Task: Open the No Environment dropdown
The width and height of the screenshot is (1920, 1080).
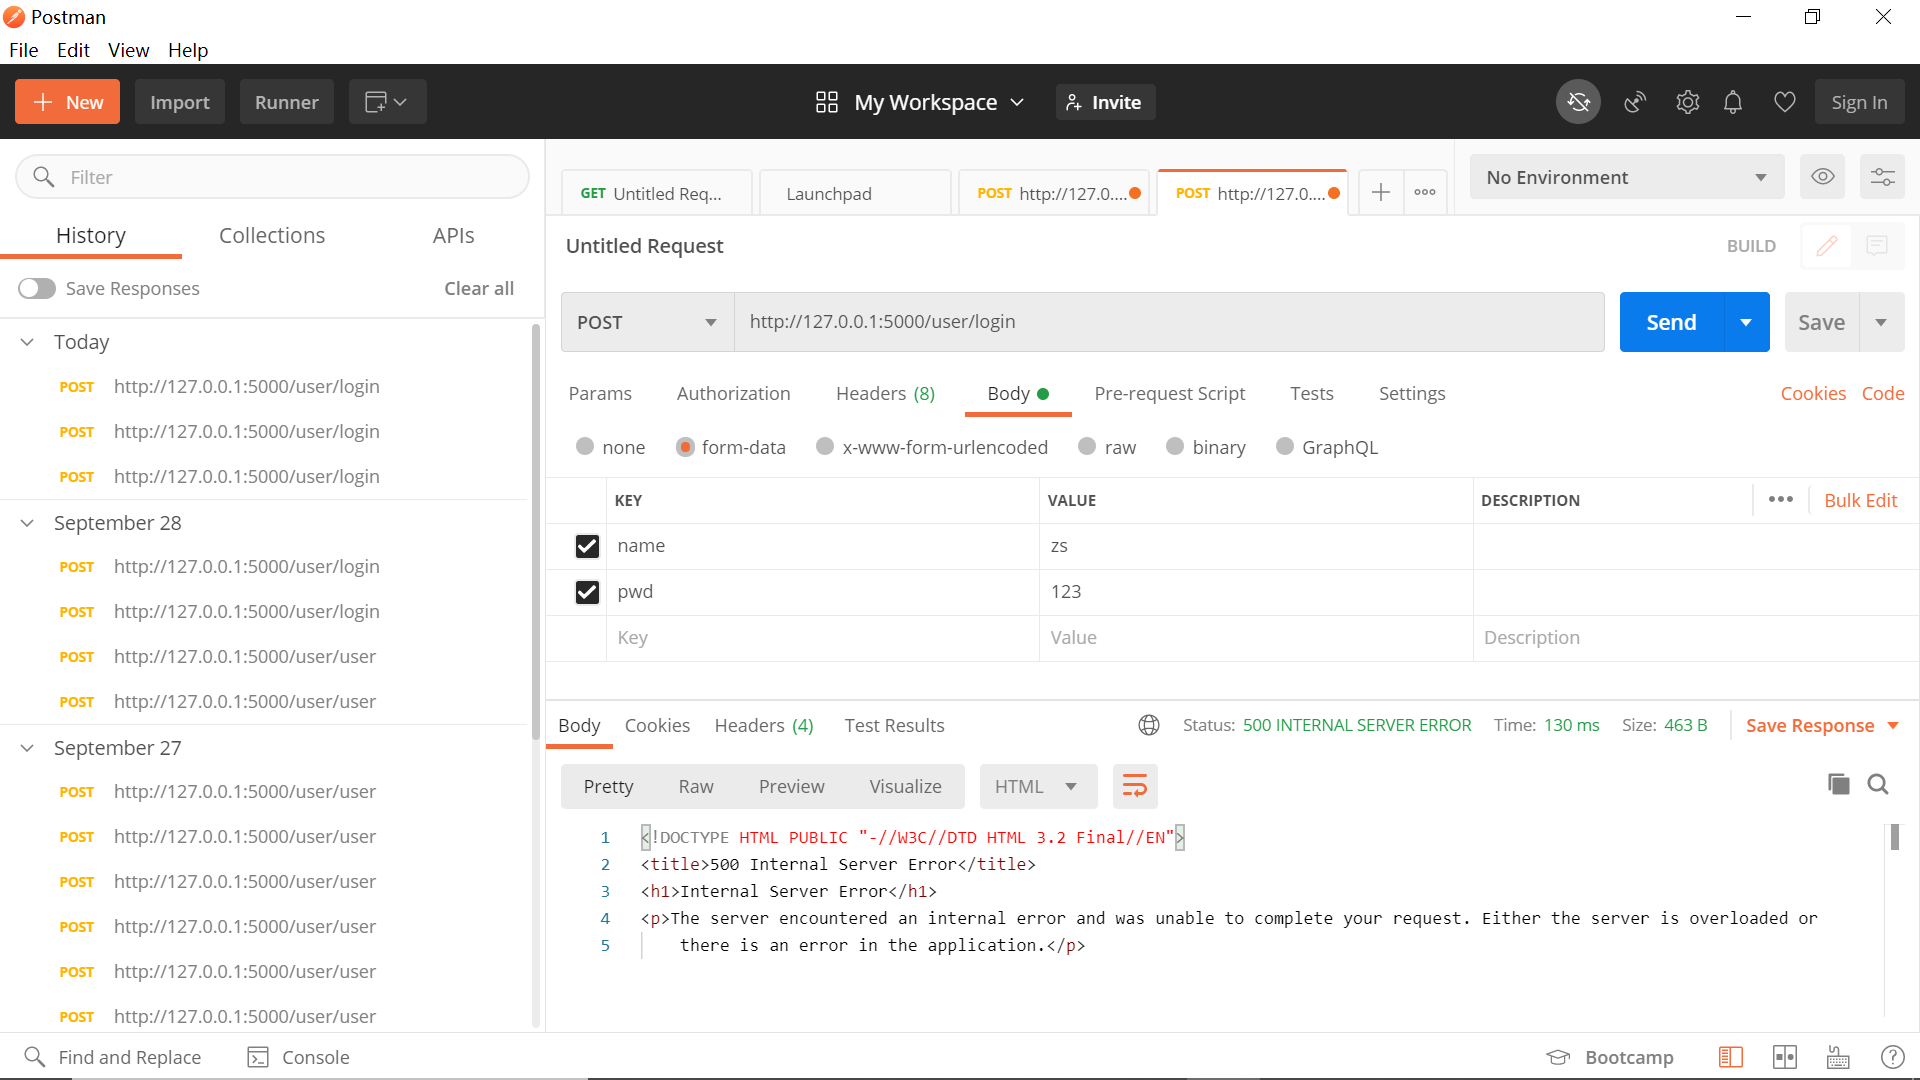Action: (1627, 177)
